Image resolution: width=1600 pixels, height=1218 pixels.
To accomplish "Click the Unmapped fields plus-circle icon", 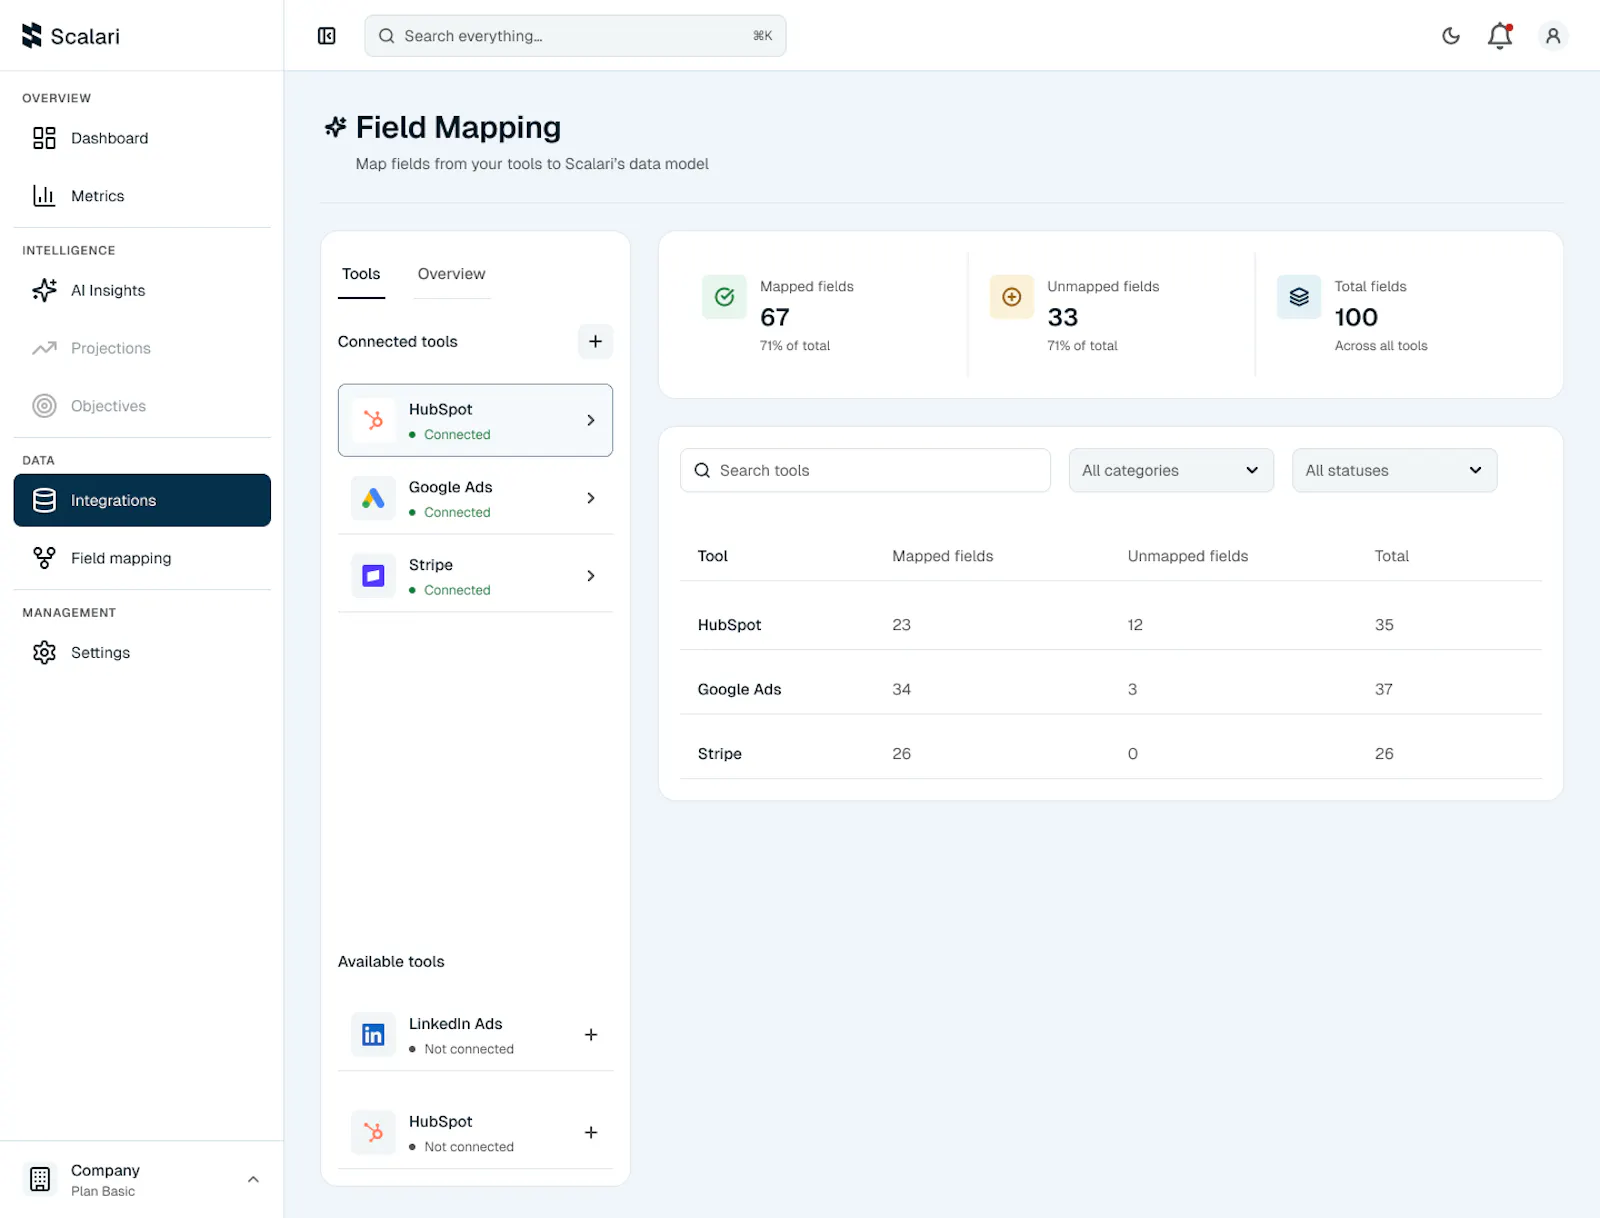I will pyautogui.click(x=1011, y=297).
